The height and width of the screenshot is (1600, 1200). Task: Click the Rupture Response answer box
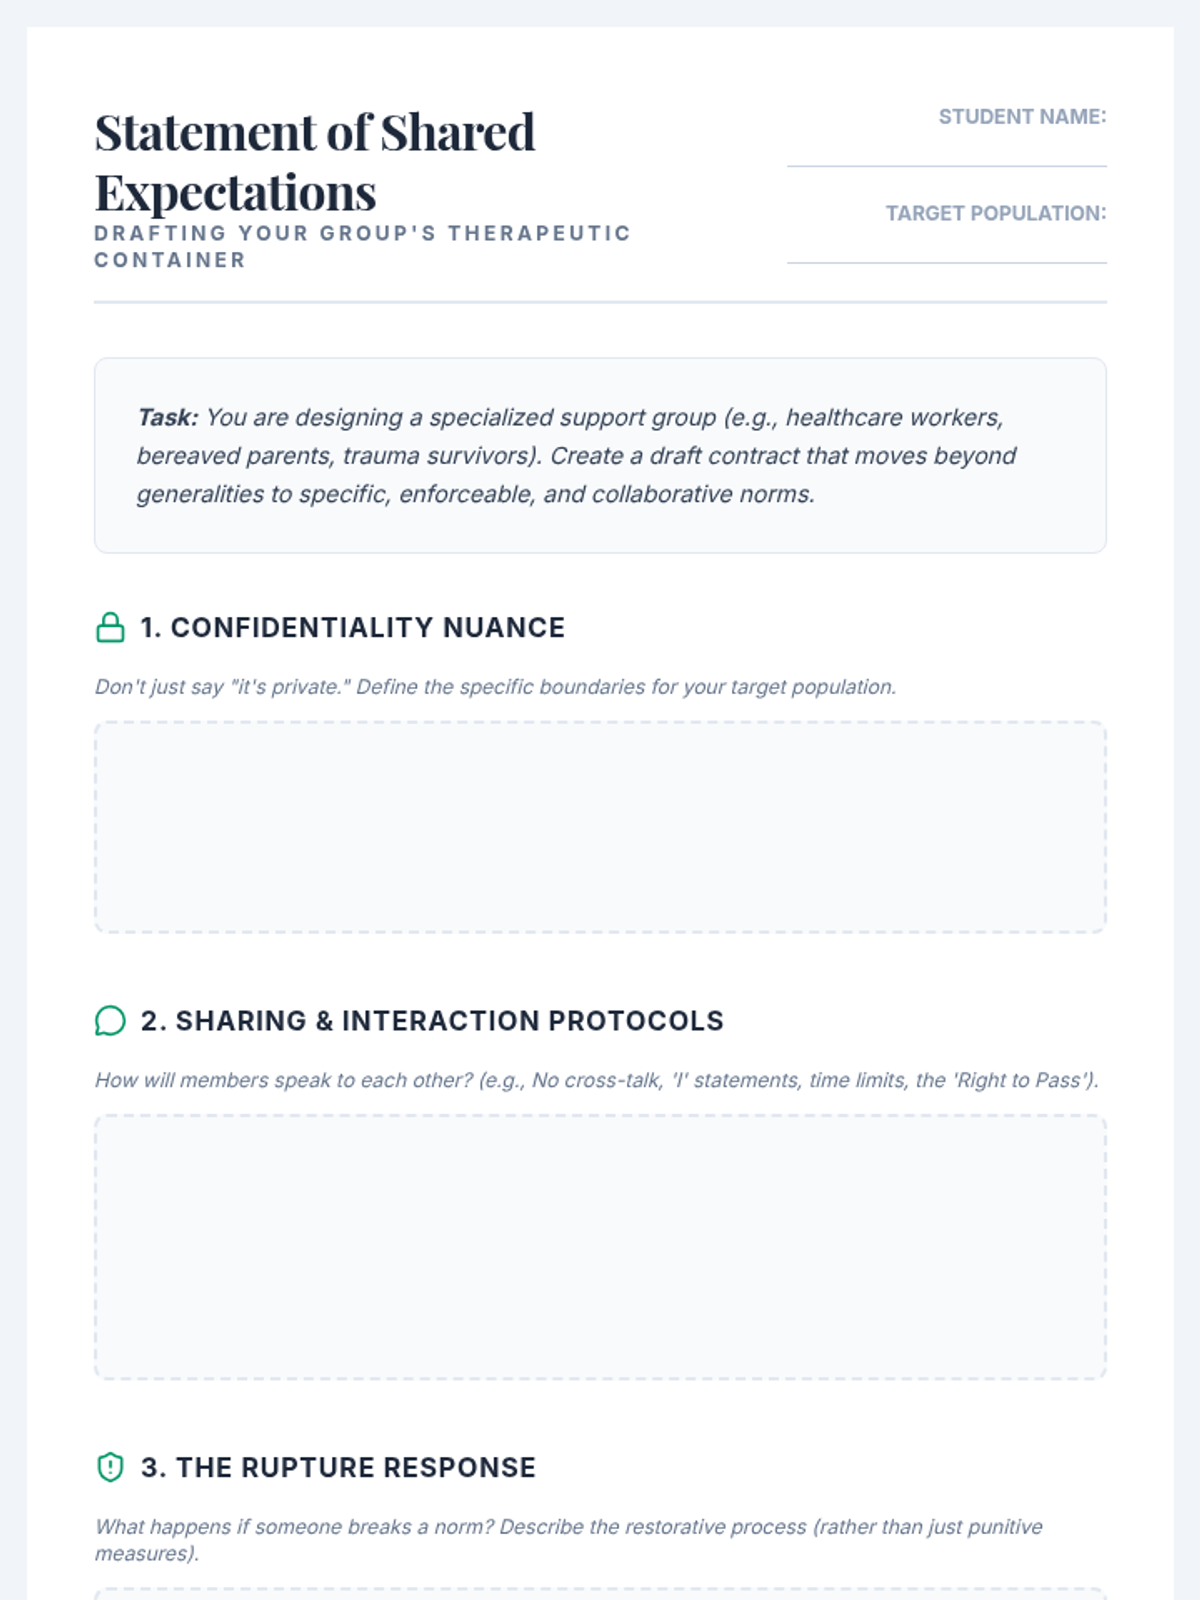click(x=600, y=1594)
